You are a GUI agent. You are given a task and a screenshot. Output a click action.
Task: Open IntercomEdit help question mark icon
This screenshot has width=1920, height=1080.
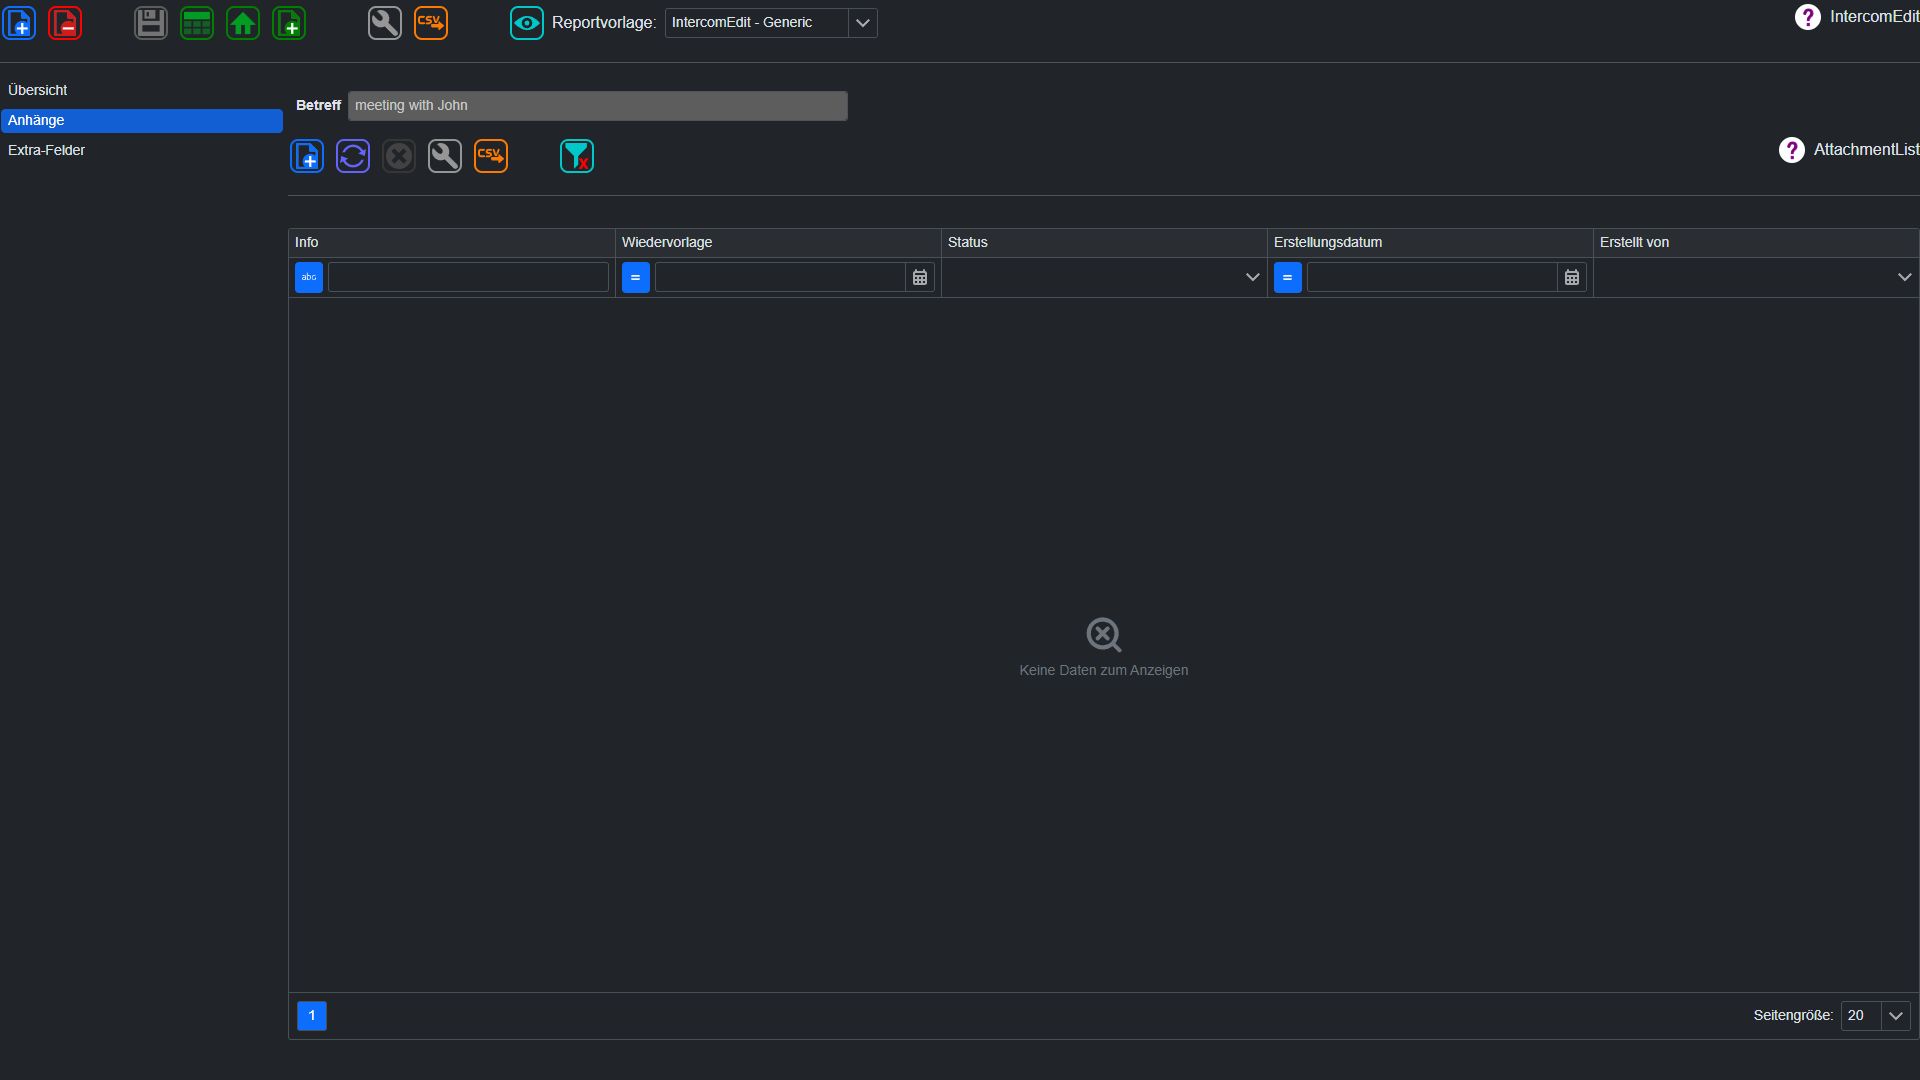point(1808,17)
